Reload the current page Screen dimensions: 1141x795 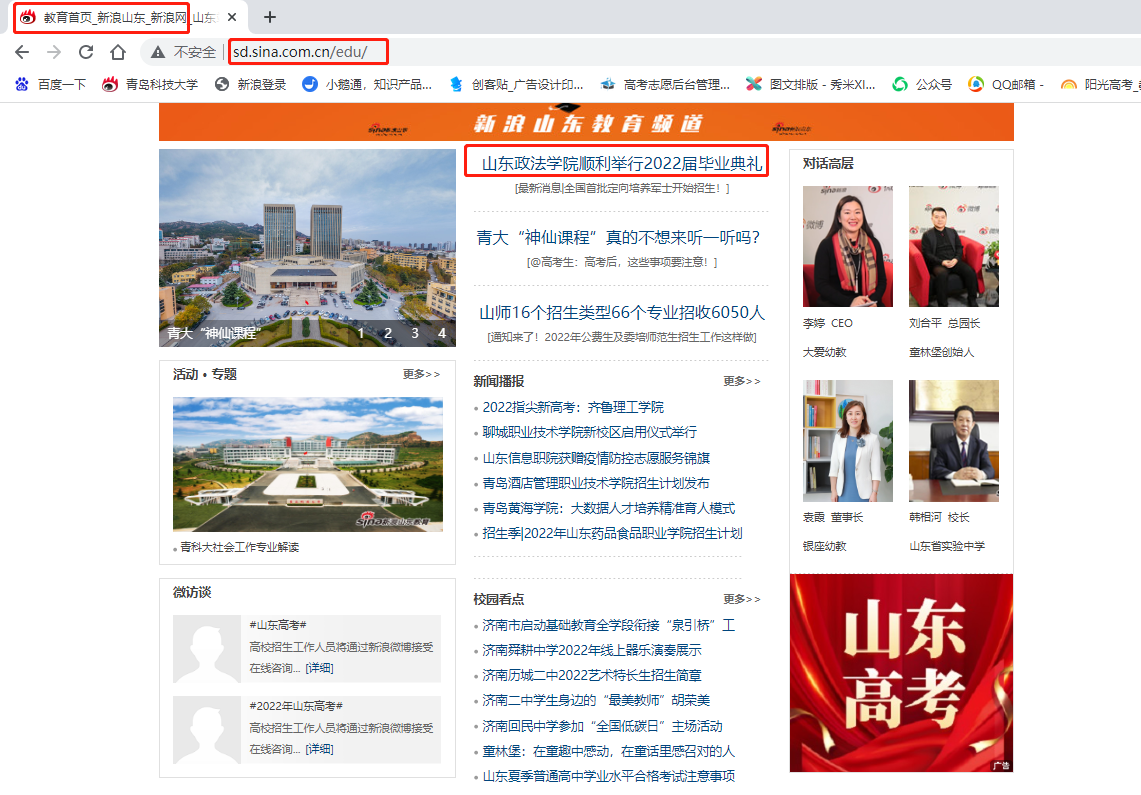[86, 52]
